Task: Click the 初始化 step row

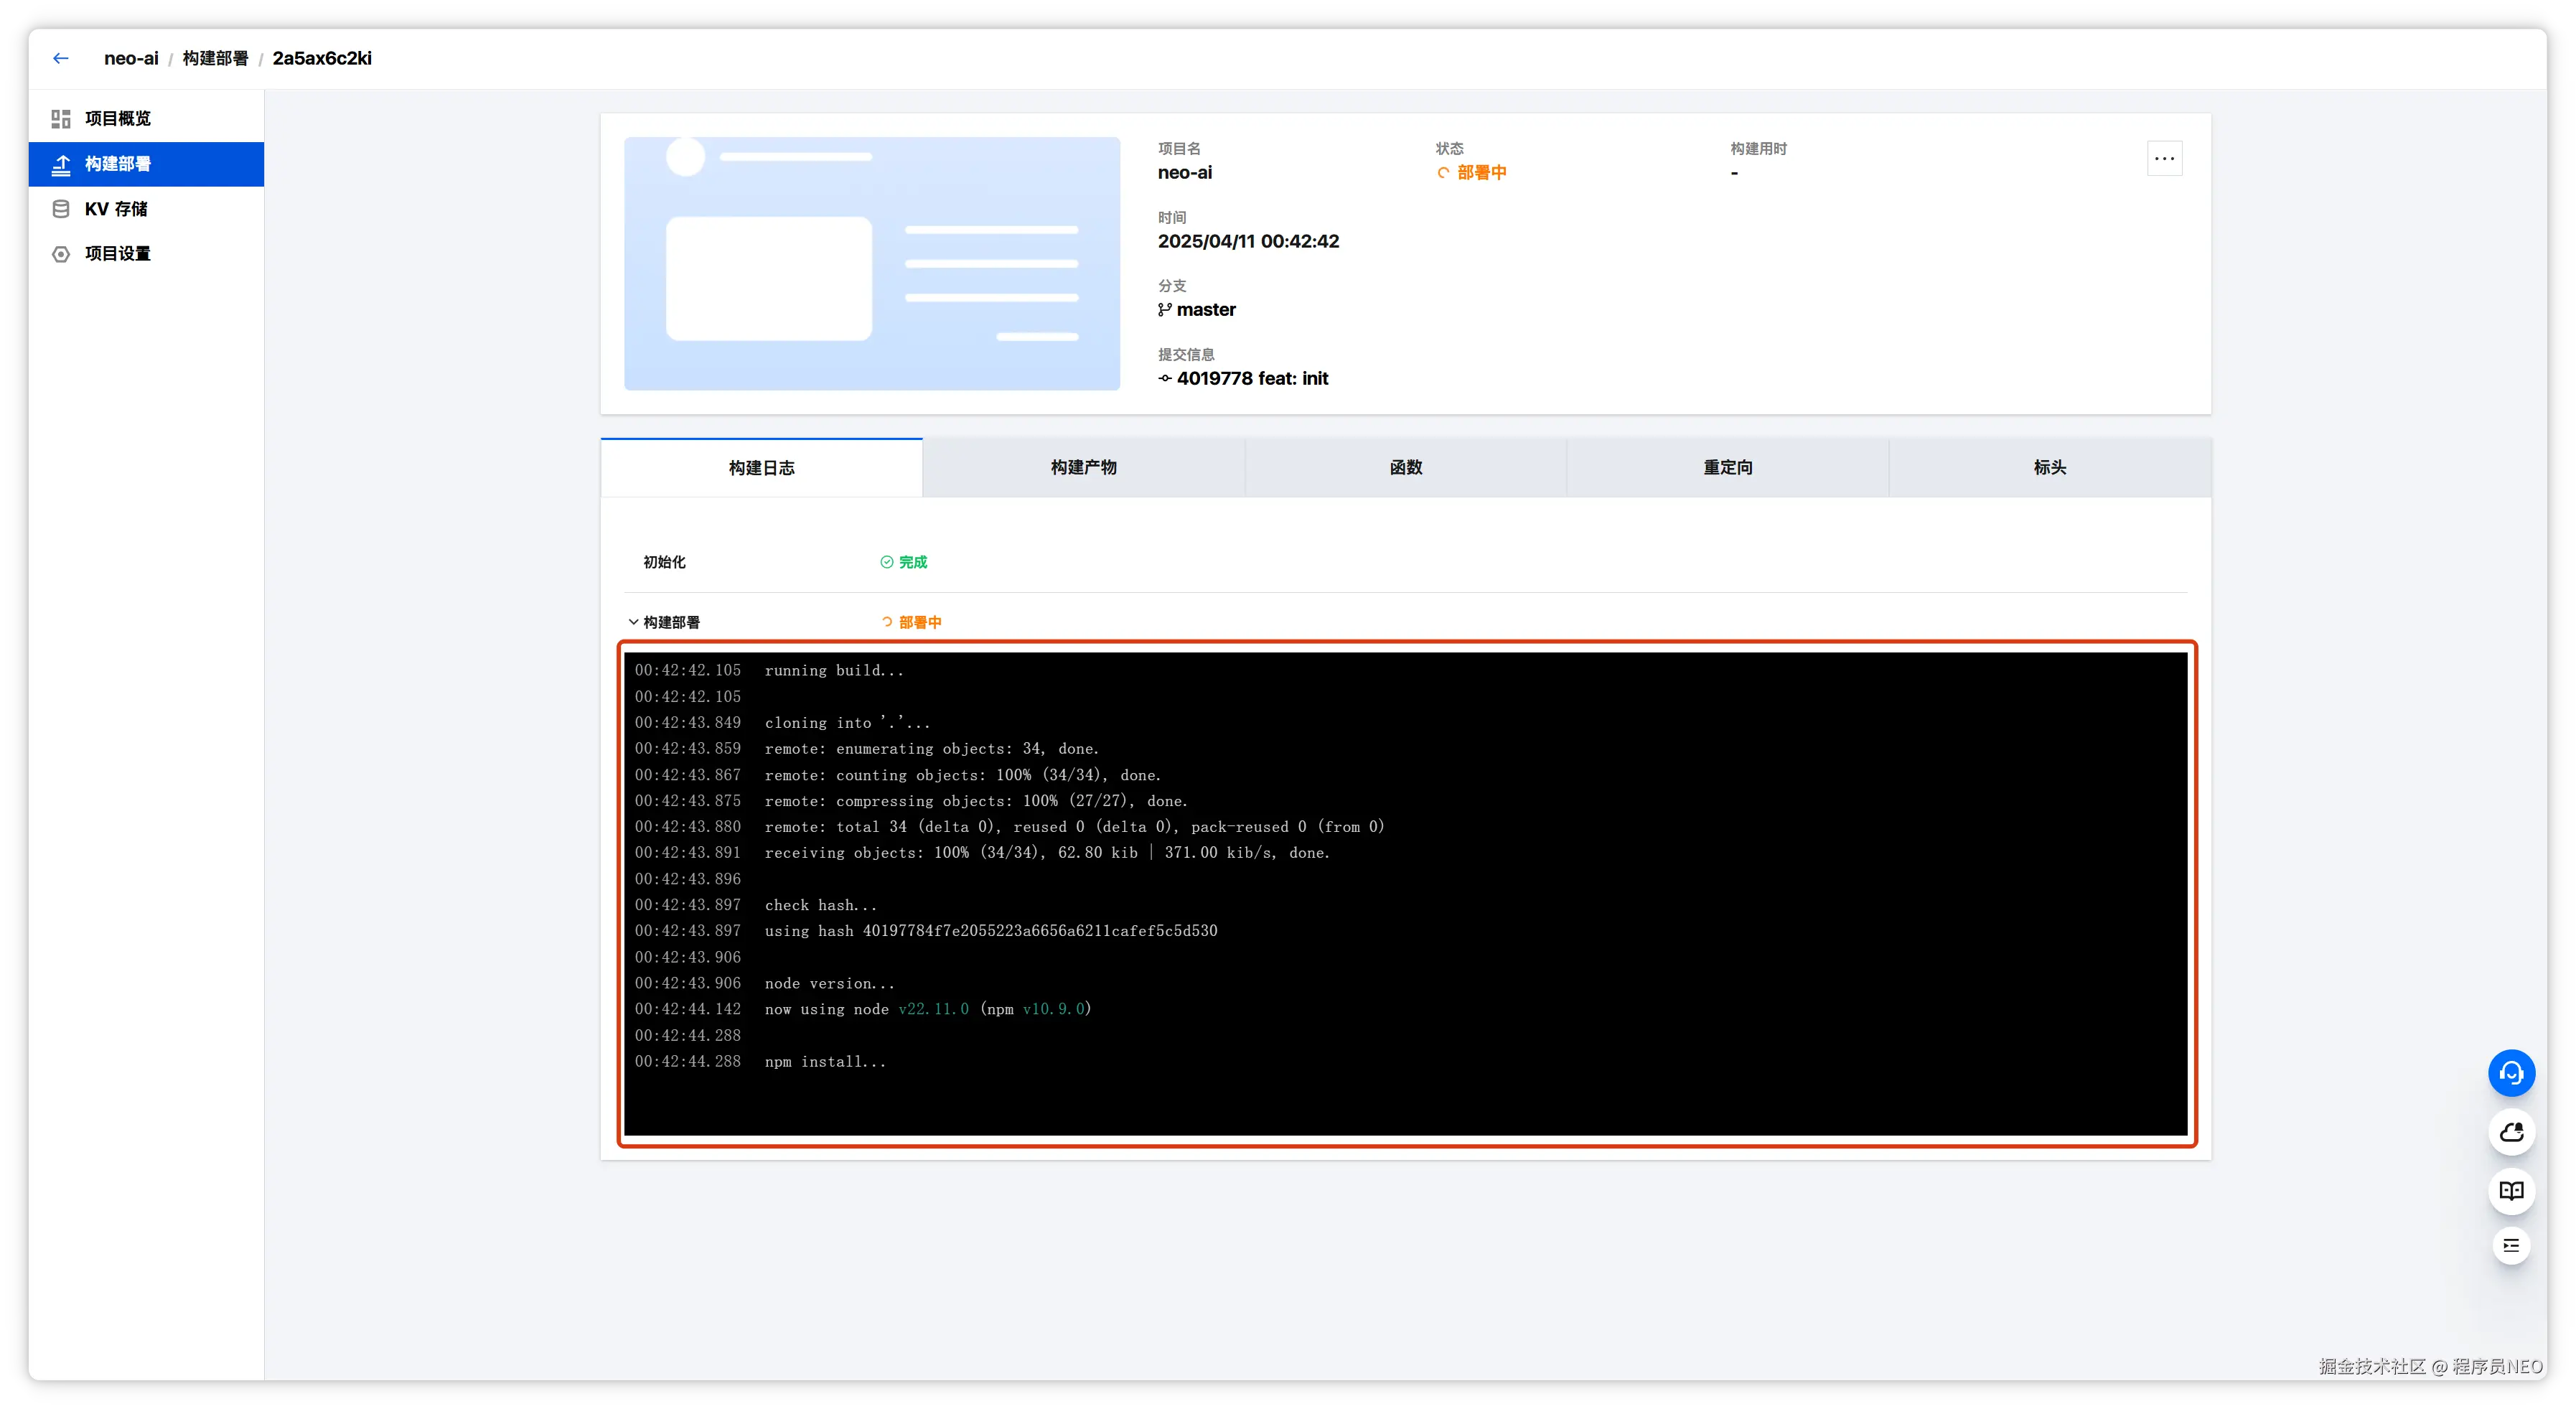Action: [665, 562]
